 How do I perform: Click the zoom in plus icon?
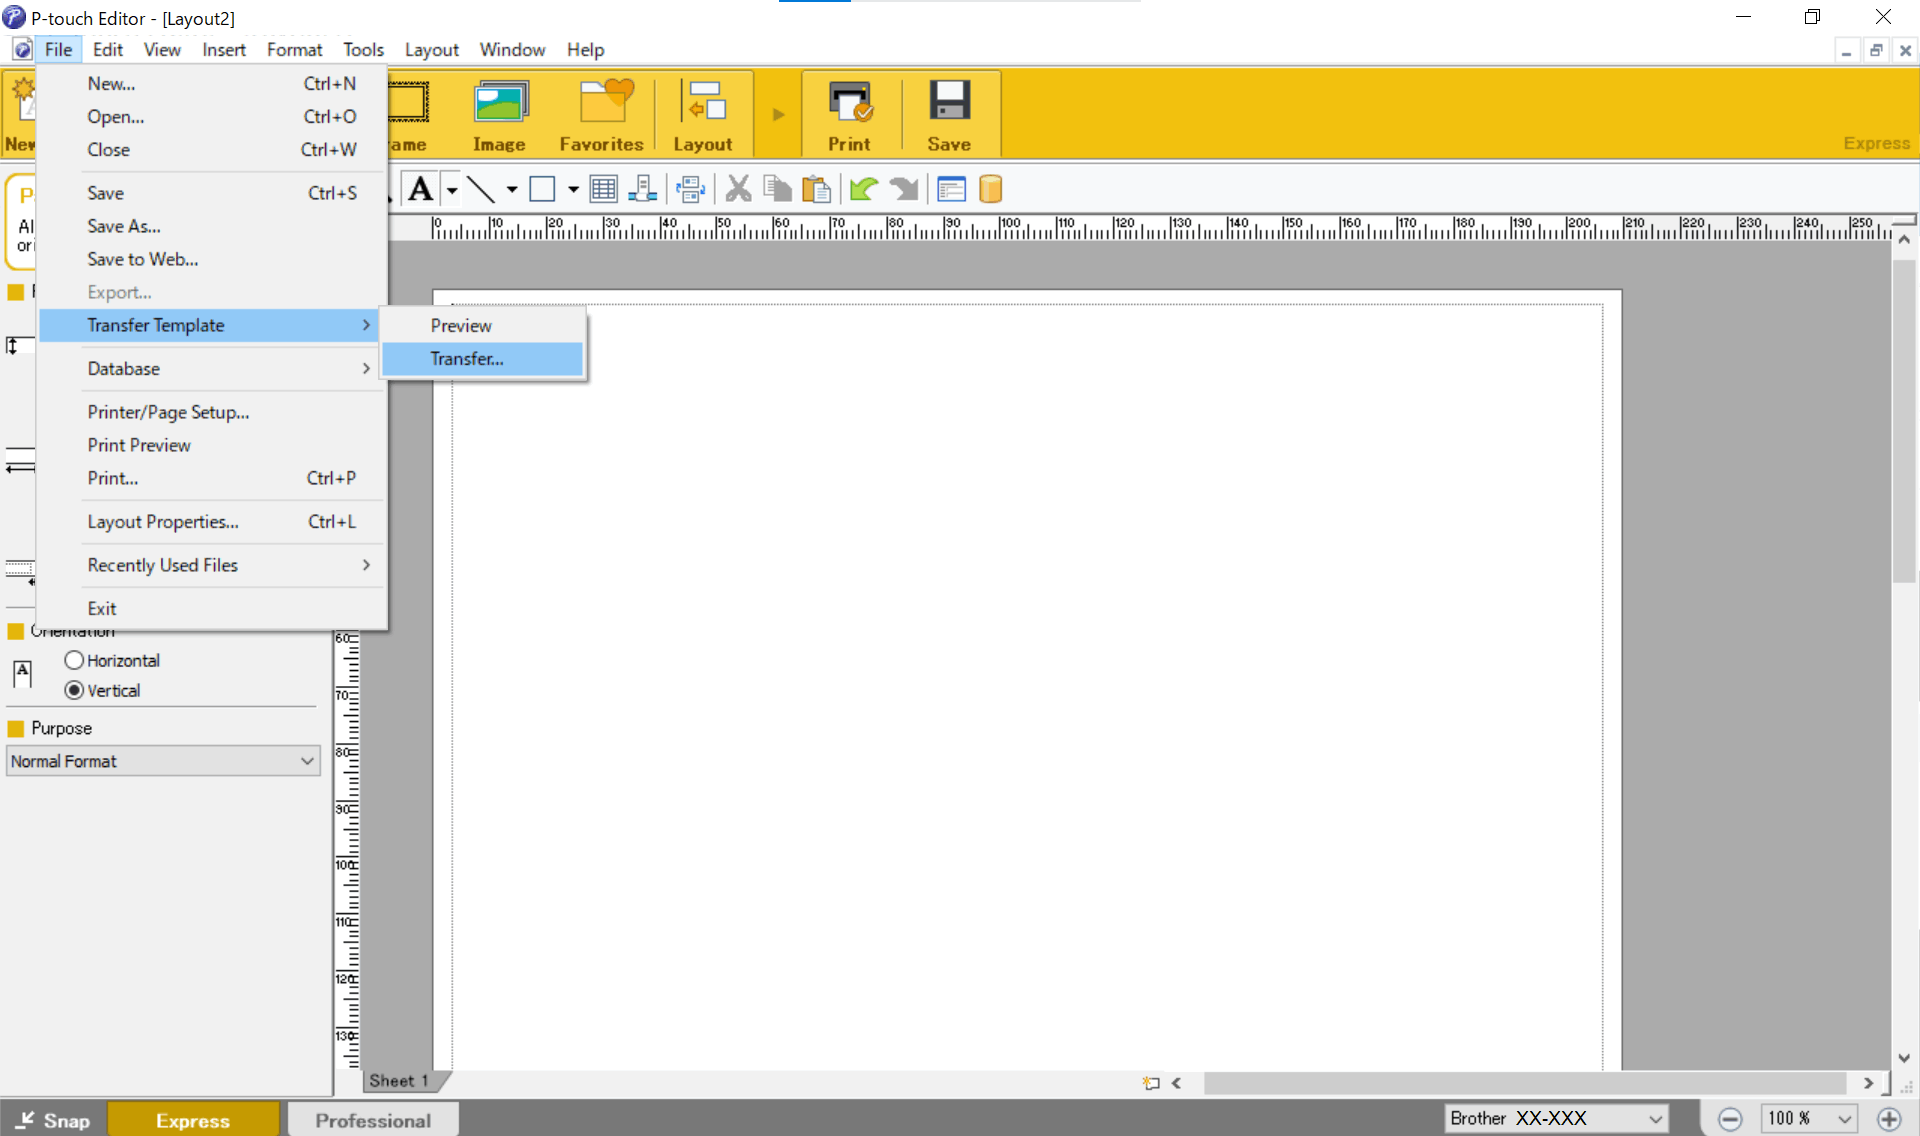point(1889,1119)
